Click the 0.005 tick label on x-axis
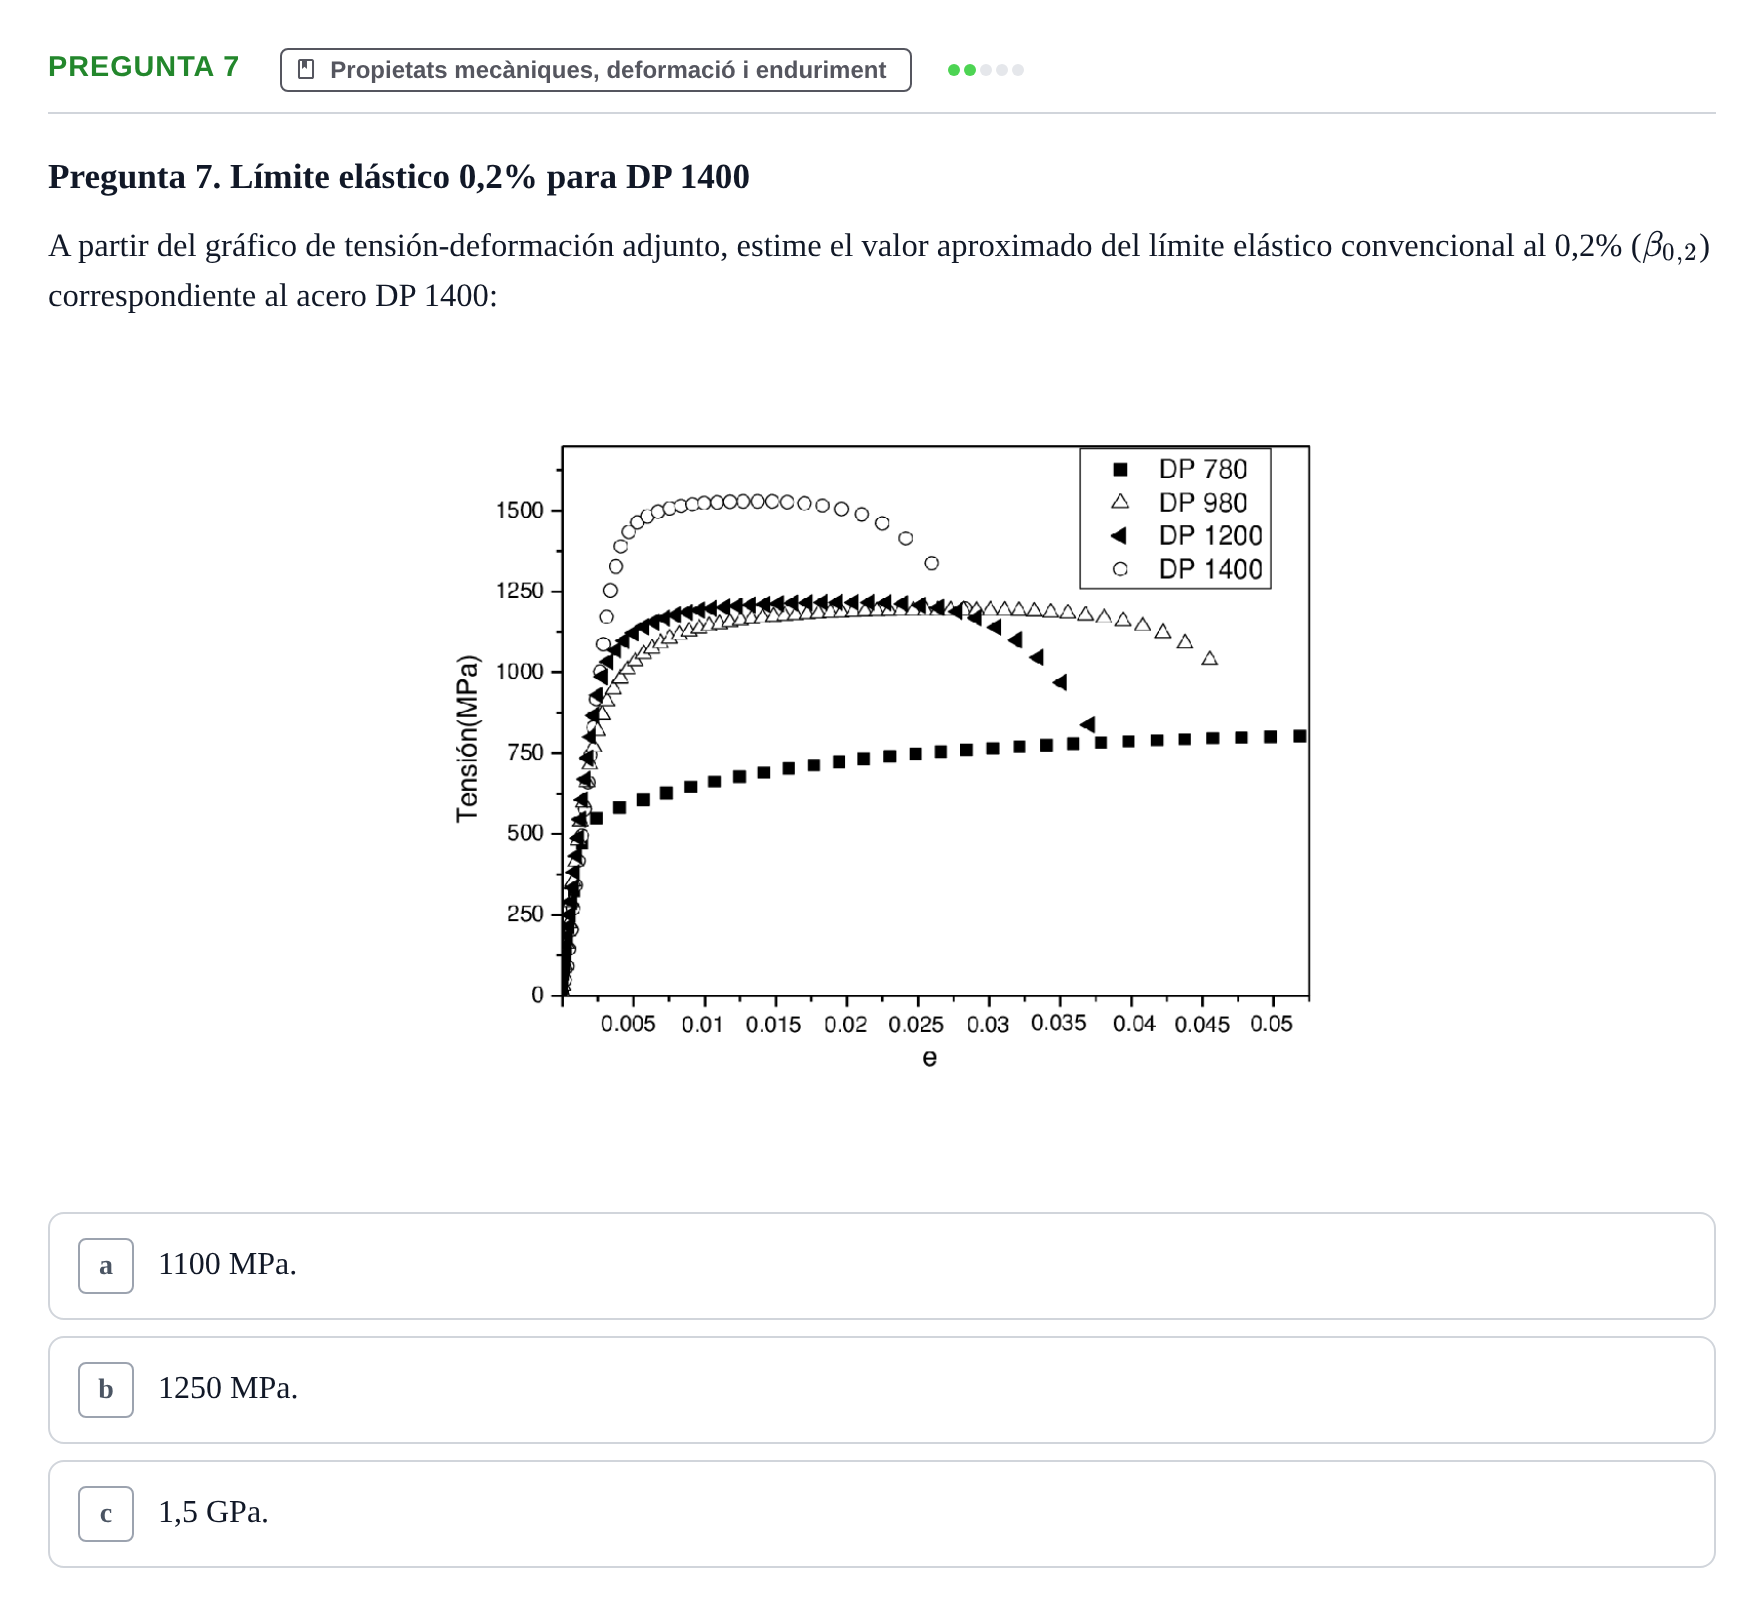Viewport: 1764px width, 1618px height. (x=628, y=1024)
